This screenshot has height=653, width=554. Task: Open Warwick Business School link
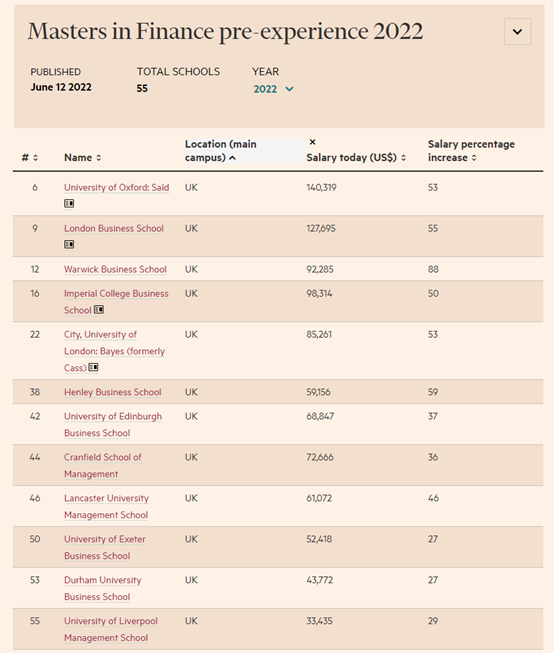point(115,269)
